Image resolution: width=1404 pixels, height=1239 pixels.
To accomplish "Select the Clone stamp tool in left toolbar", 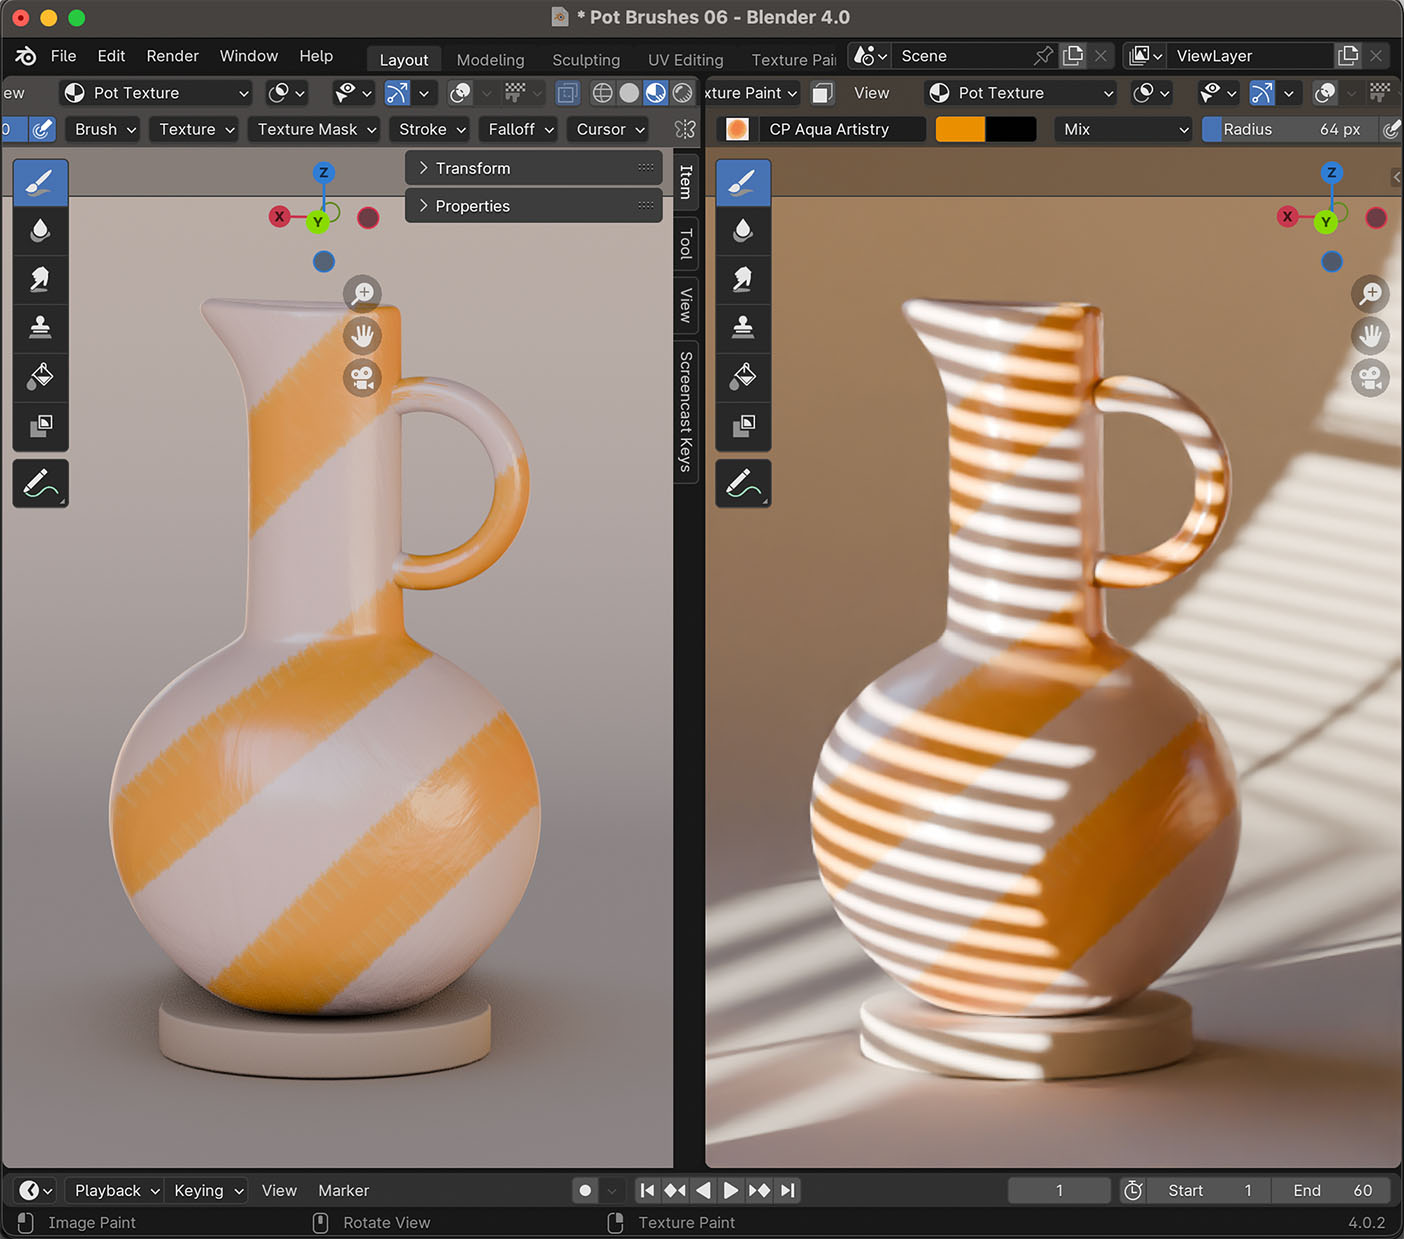I will click(40, 328).
